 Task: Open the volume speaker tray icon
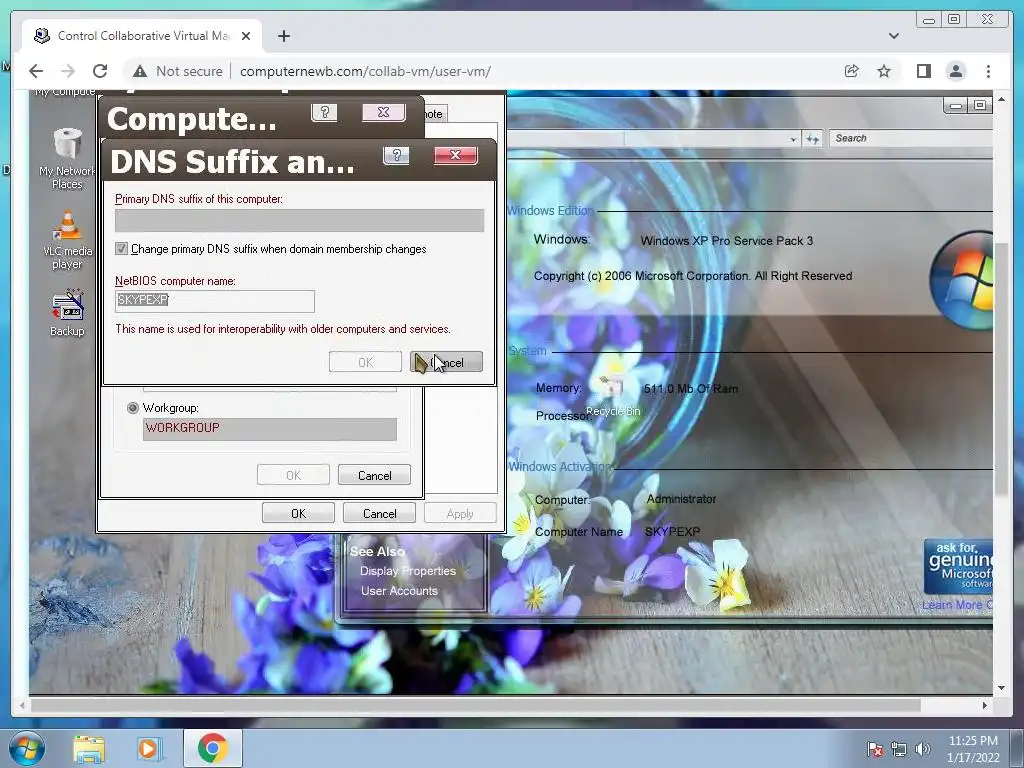coord(922,749)
